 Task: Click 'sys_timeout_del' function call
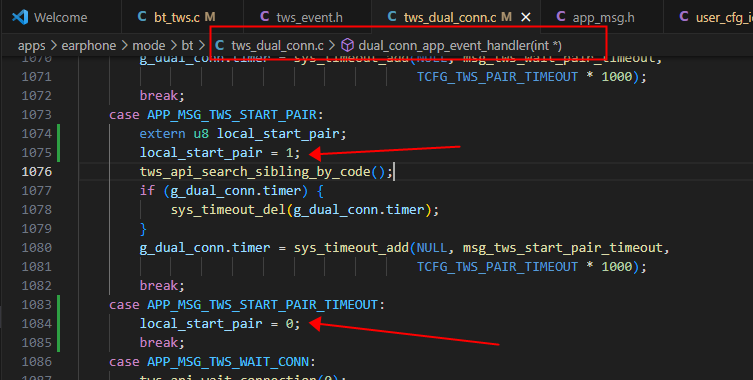tap(228, 210)
